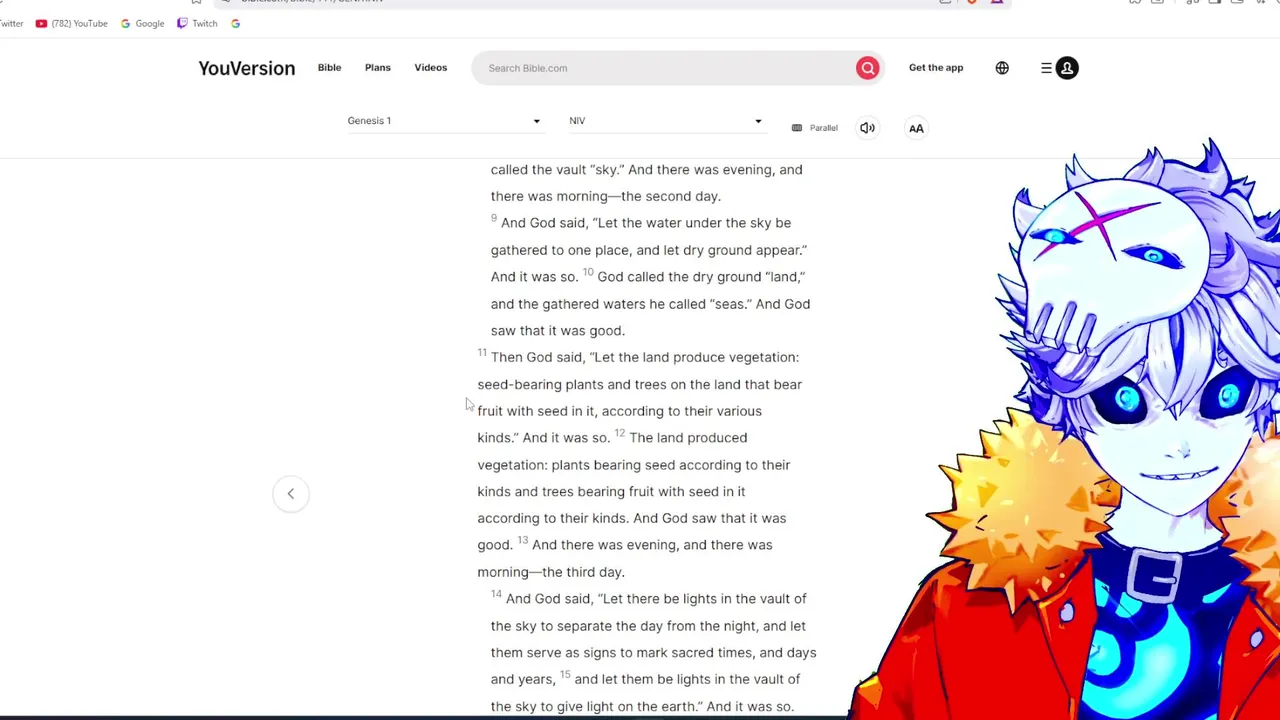Viewport: 1280px width, 720px height.
Task: Open AA font settings
Action: [916, 128]
